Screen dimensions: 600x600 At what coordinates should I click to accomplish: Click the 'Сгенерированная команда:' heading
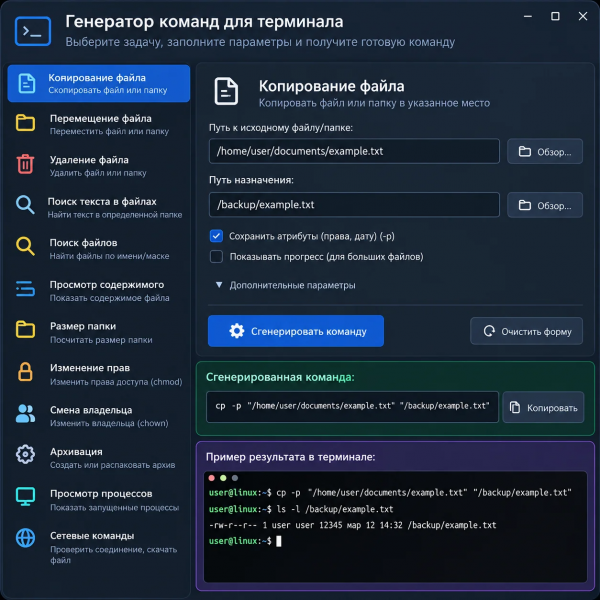[280, 377]
